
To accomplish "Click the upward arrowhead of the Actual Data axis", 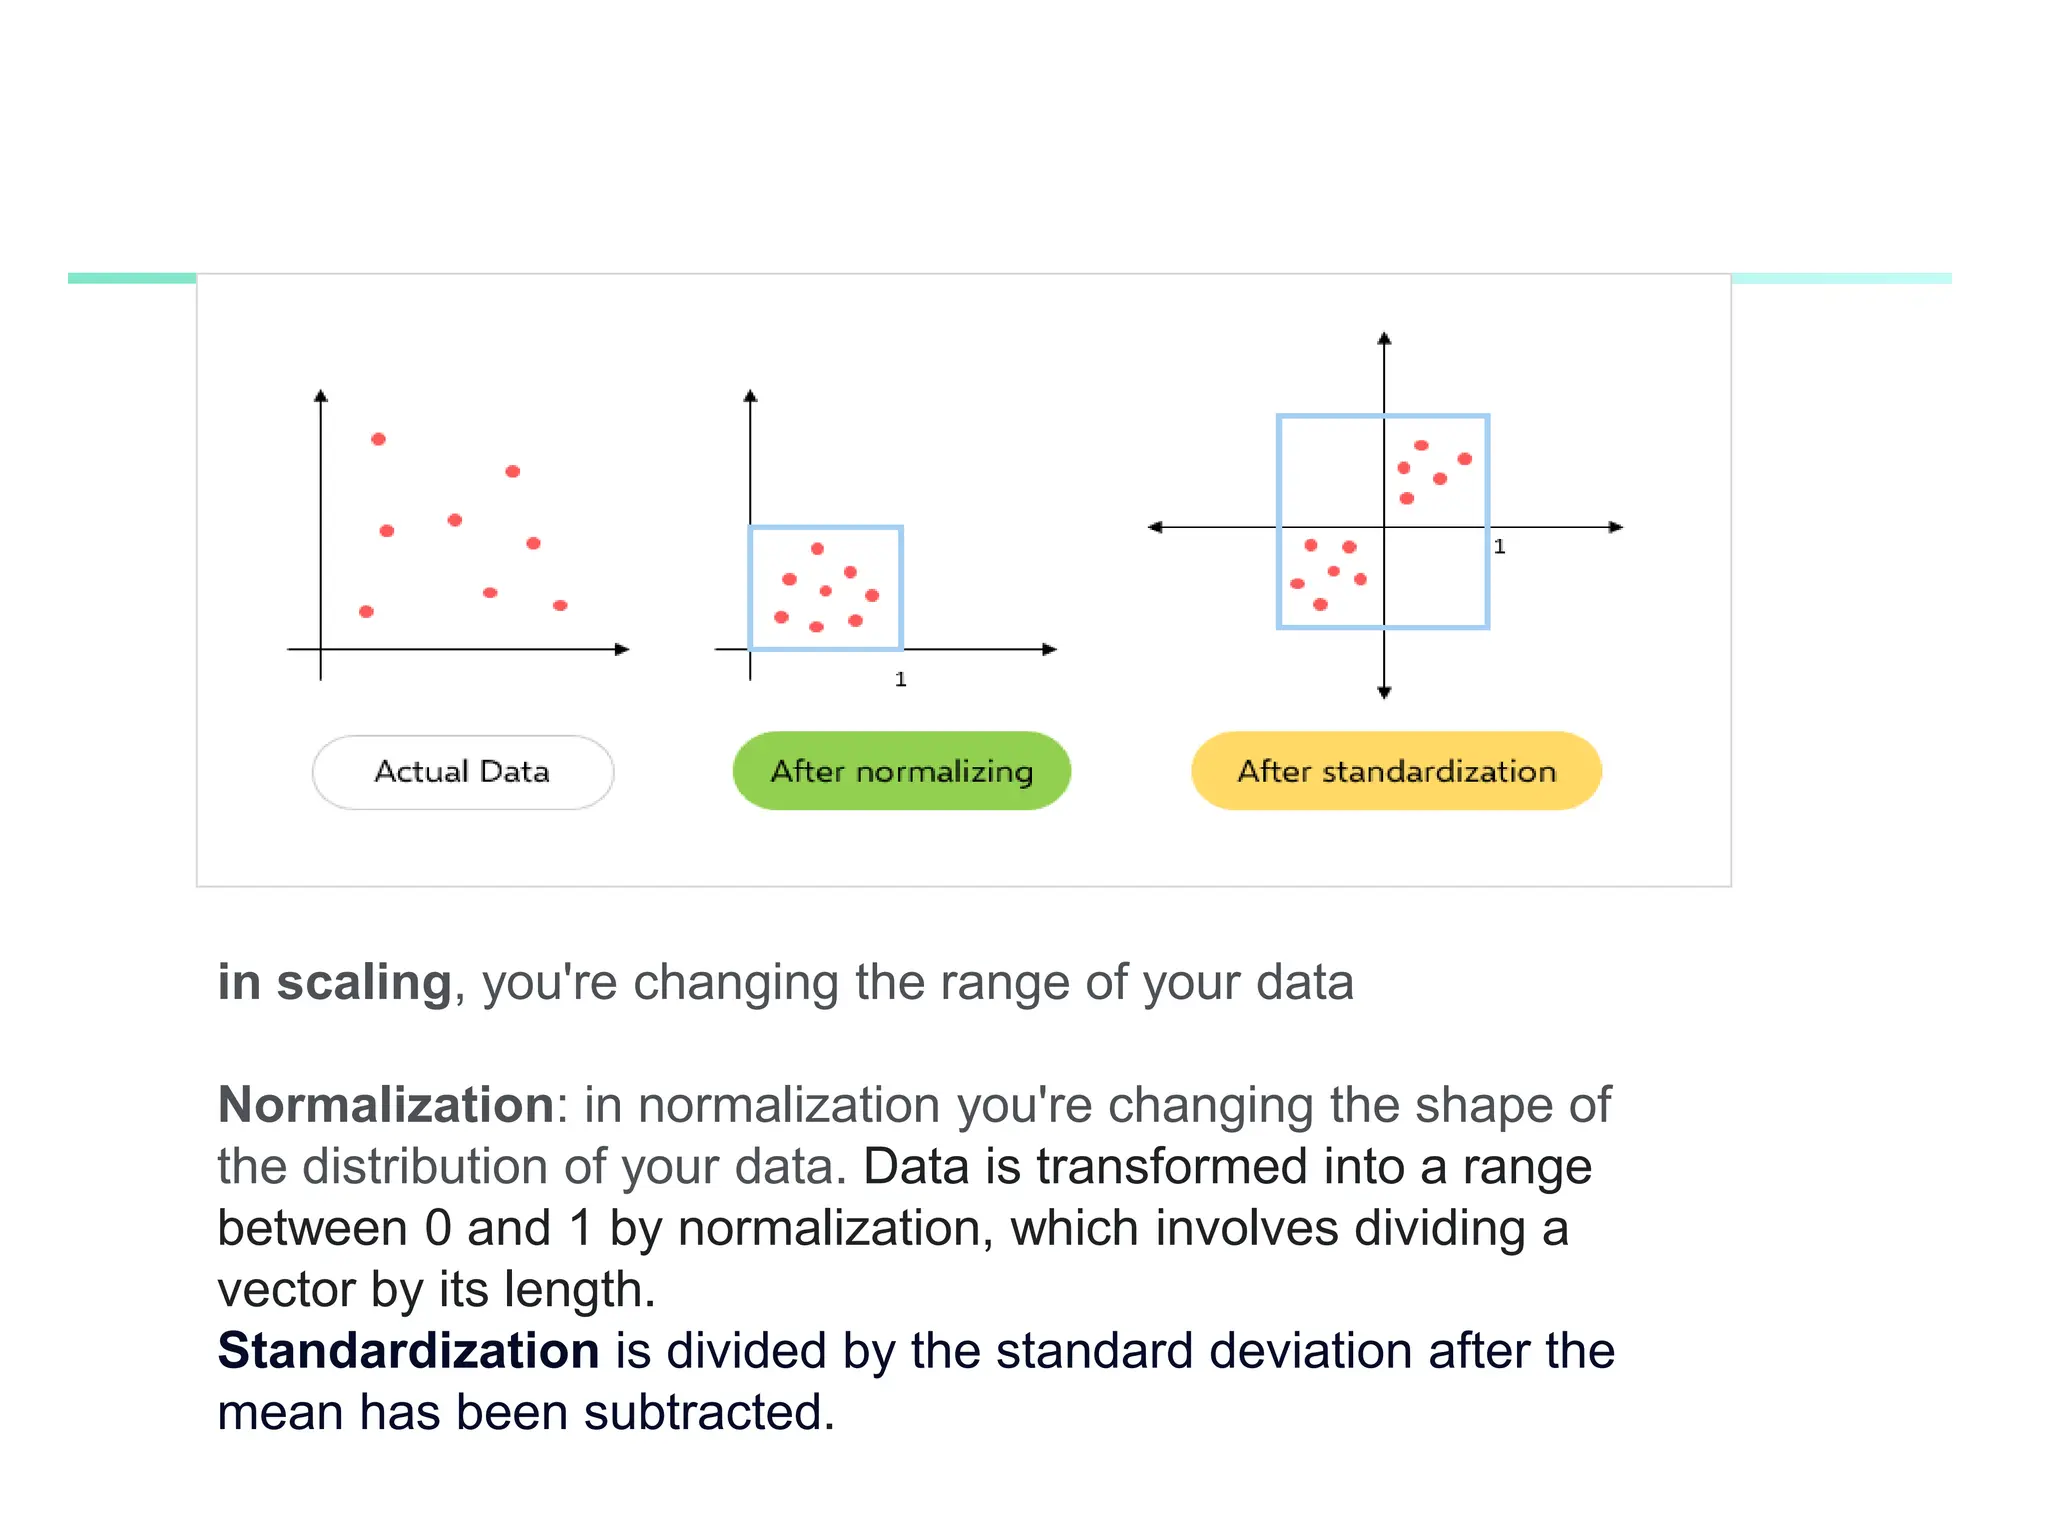I will [321, 396].
